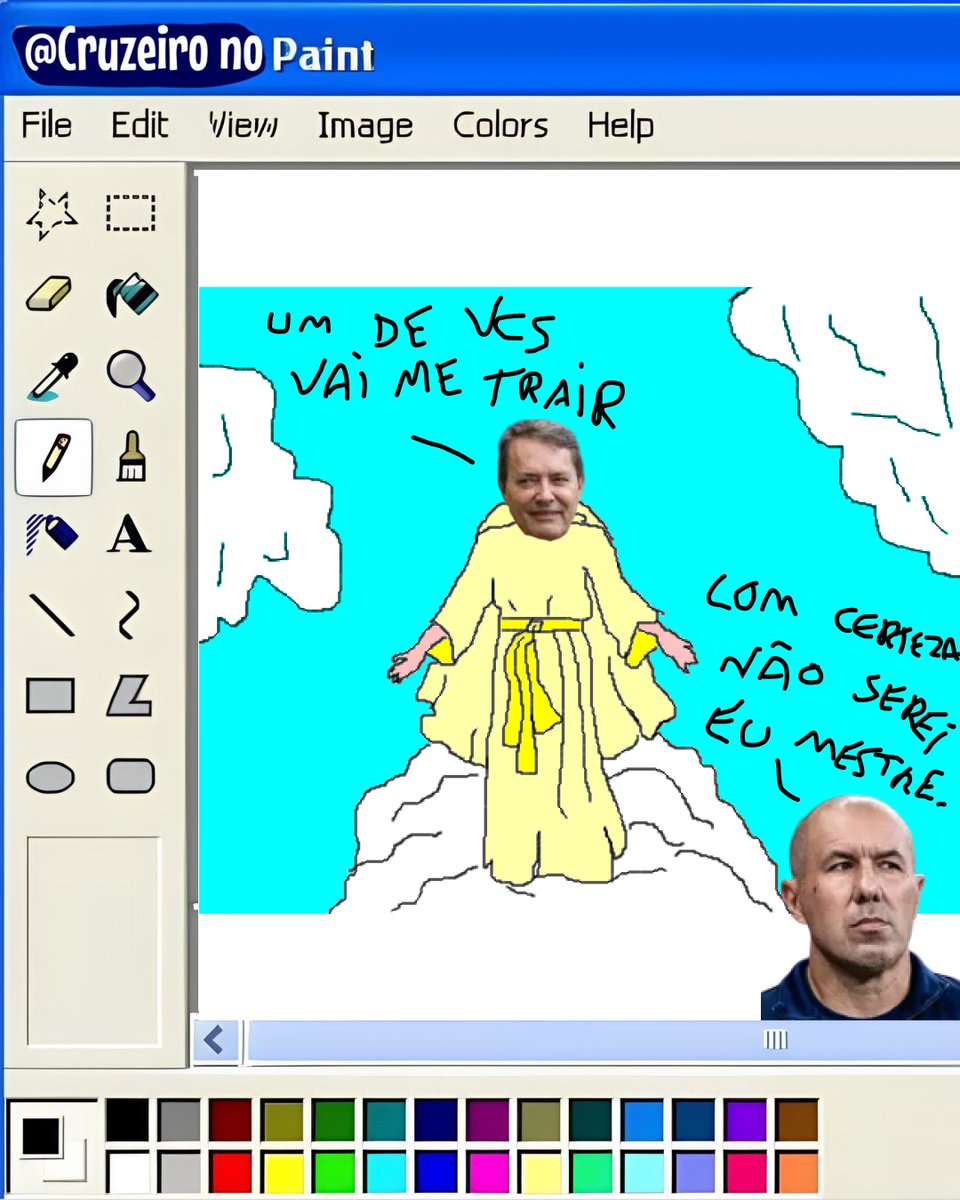Select the Polygon tool
This screenshot has height=1200, width=960.
[x=130, y=696]
